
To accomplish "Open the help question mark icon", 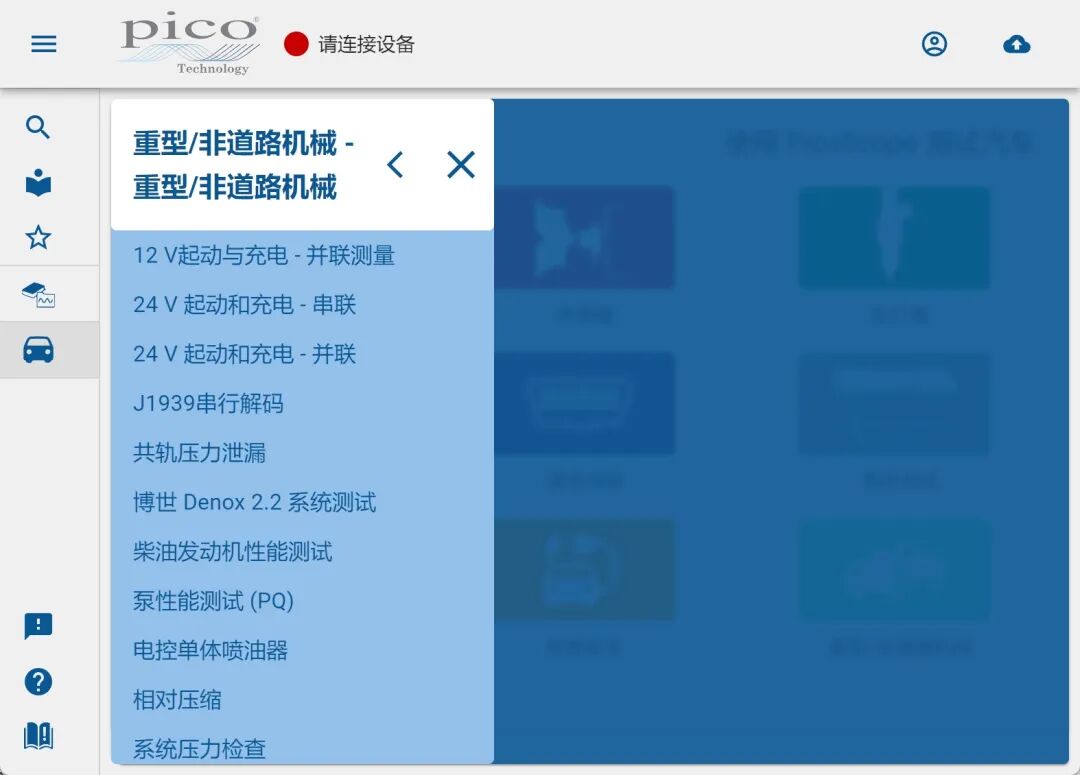I will [x=38, y=682].
